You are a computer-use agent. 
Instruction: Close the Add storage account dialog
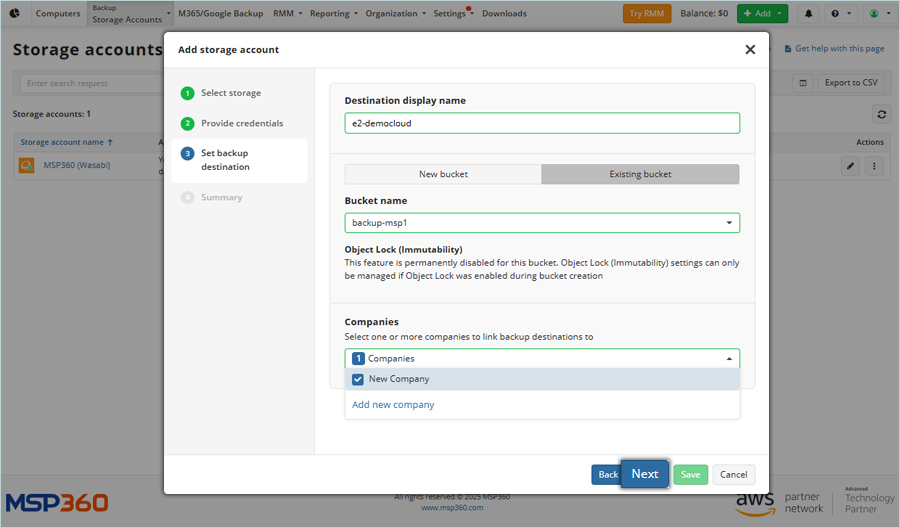[x=750, y=49]
